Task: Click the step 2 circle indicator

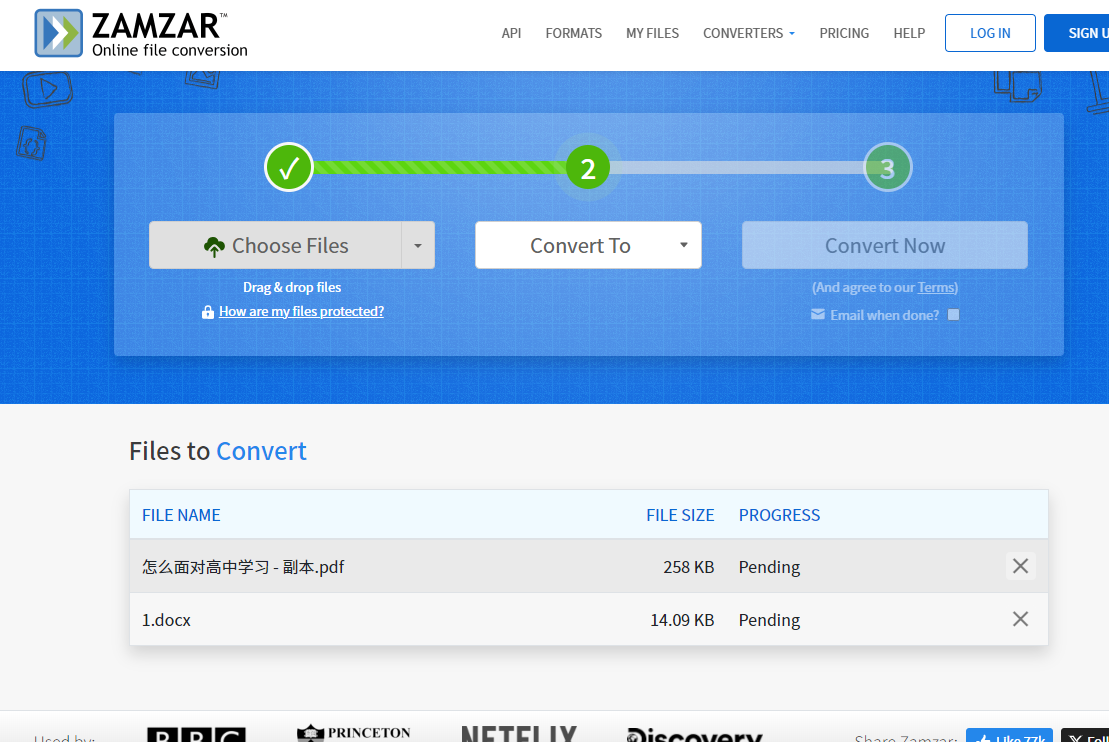Action: [588, 168]
